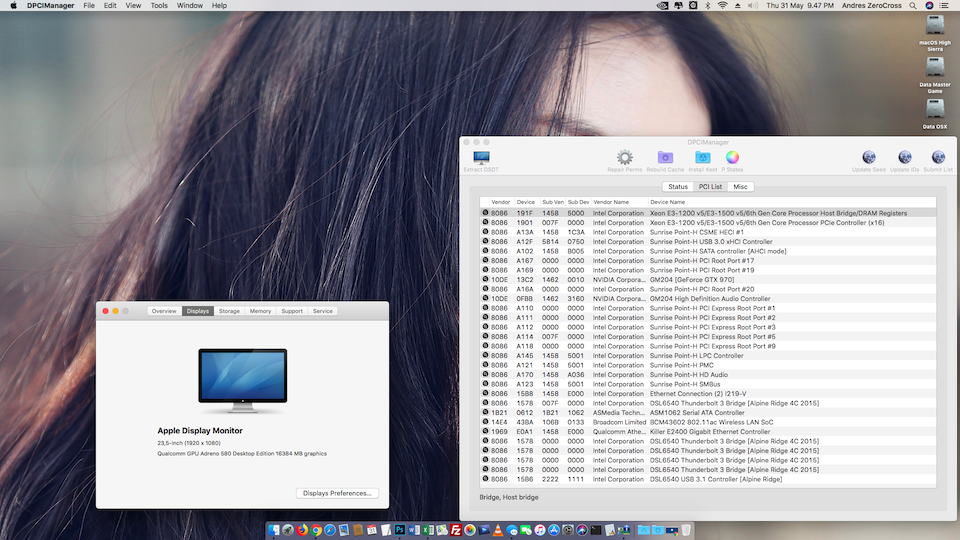Switch to the Misc tab

click(x=740, y=187)
